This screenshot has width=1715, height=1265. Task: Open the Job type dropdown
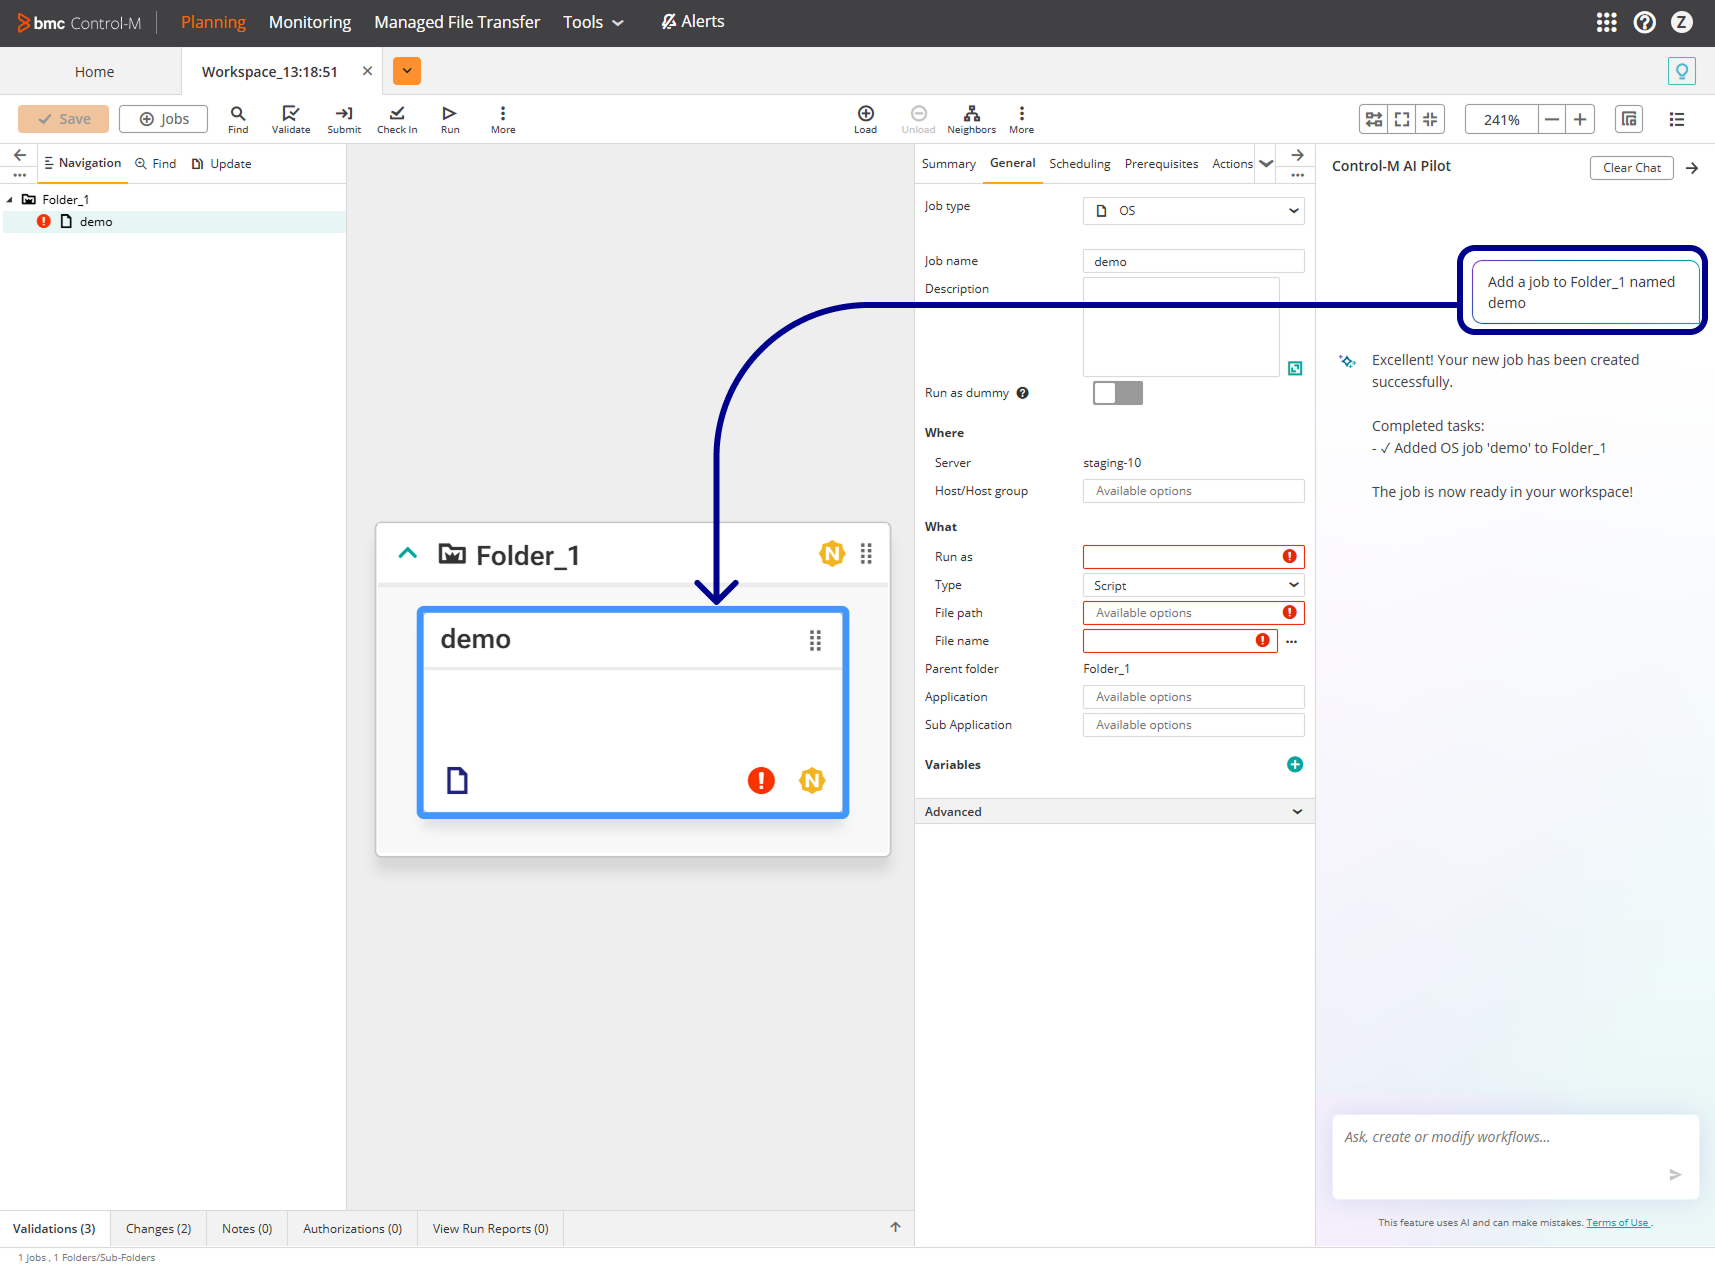coord(1193,211)
